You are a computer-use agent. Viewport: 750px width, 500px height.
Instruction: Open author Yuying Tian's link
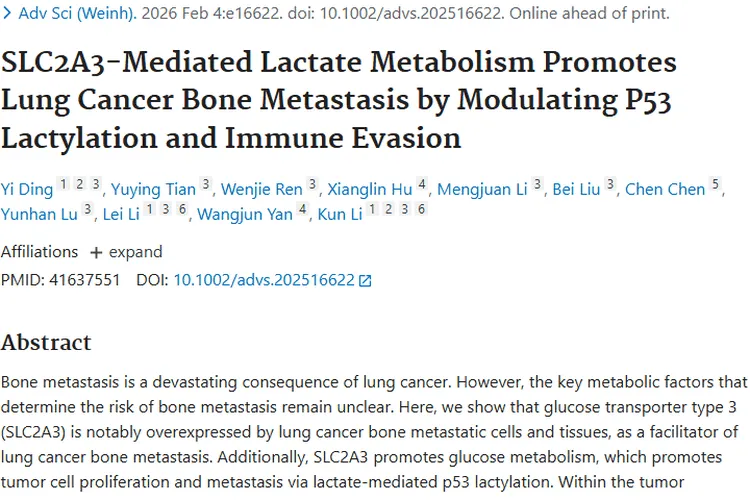point(153,188)
